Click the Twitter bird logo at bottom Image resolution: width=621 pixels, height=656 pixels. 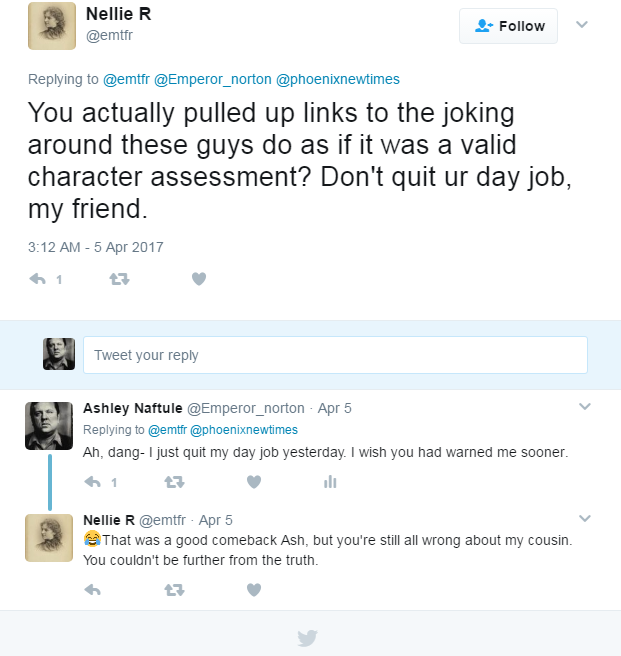pyautogui.click(x=308, y=637)
